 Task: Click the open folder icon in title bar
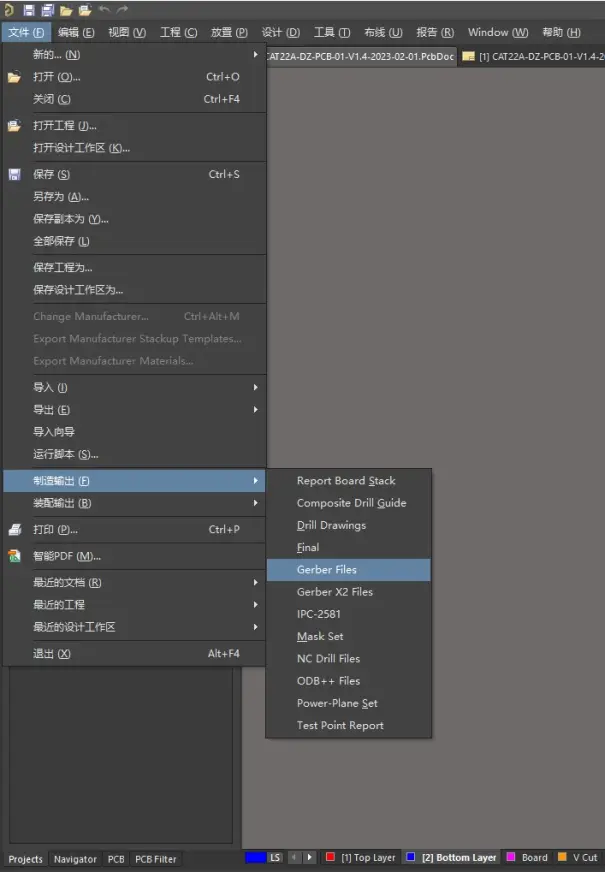click(66, 10)
